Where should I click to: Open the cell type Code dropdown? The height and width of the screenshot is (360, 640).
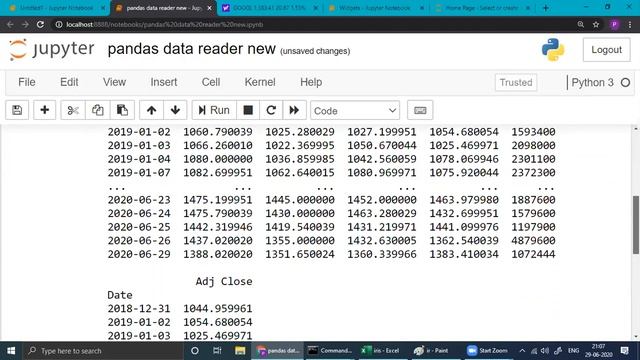point(355,111)
